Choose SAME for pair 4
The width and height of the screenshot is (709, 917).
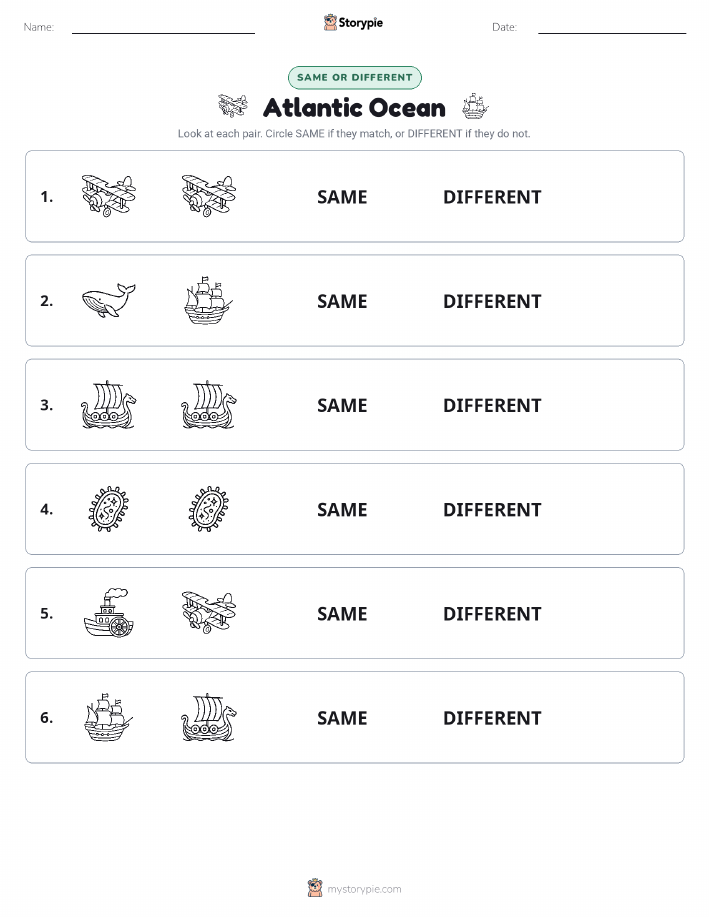tap(342, 509)
